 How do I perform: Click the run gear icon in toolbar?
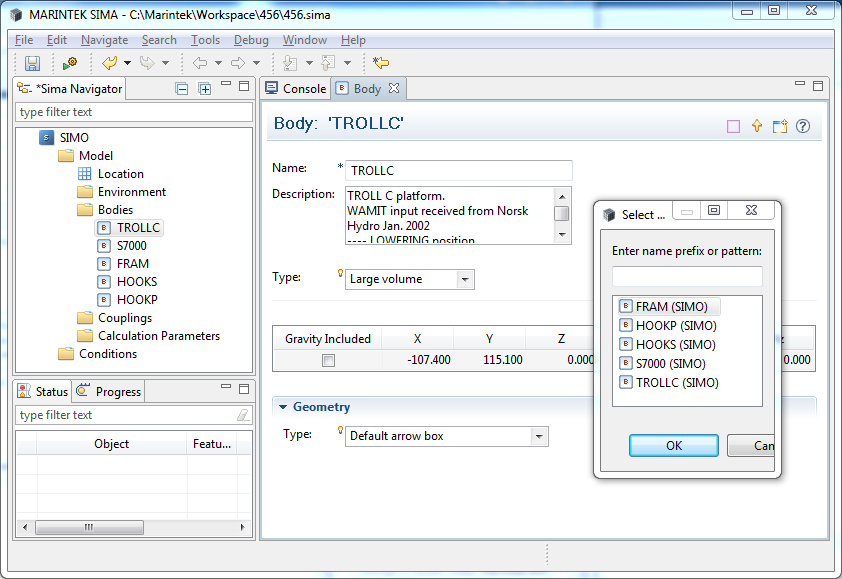tap(69, 63)
